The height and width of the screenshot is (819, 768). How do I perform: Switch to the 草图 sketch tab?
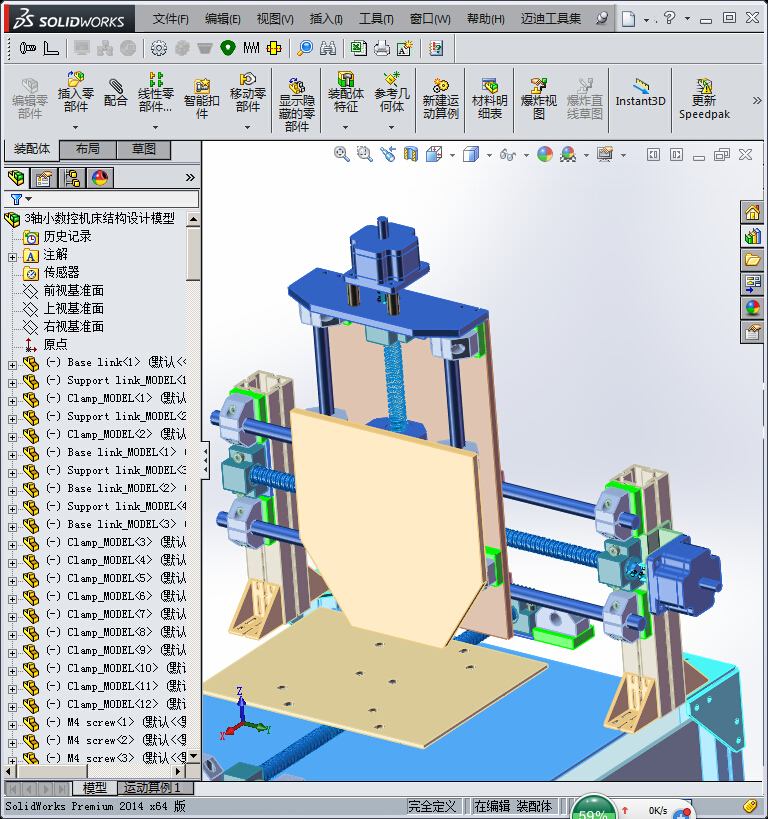click(x=144, y=149)
